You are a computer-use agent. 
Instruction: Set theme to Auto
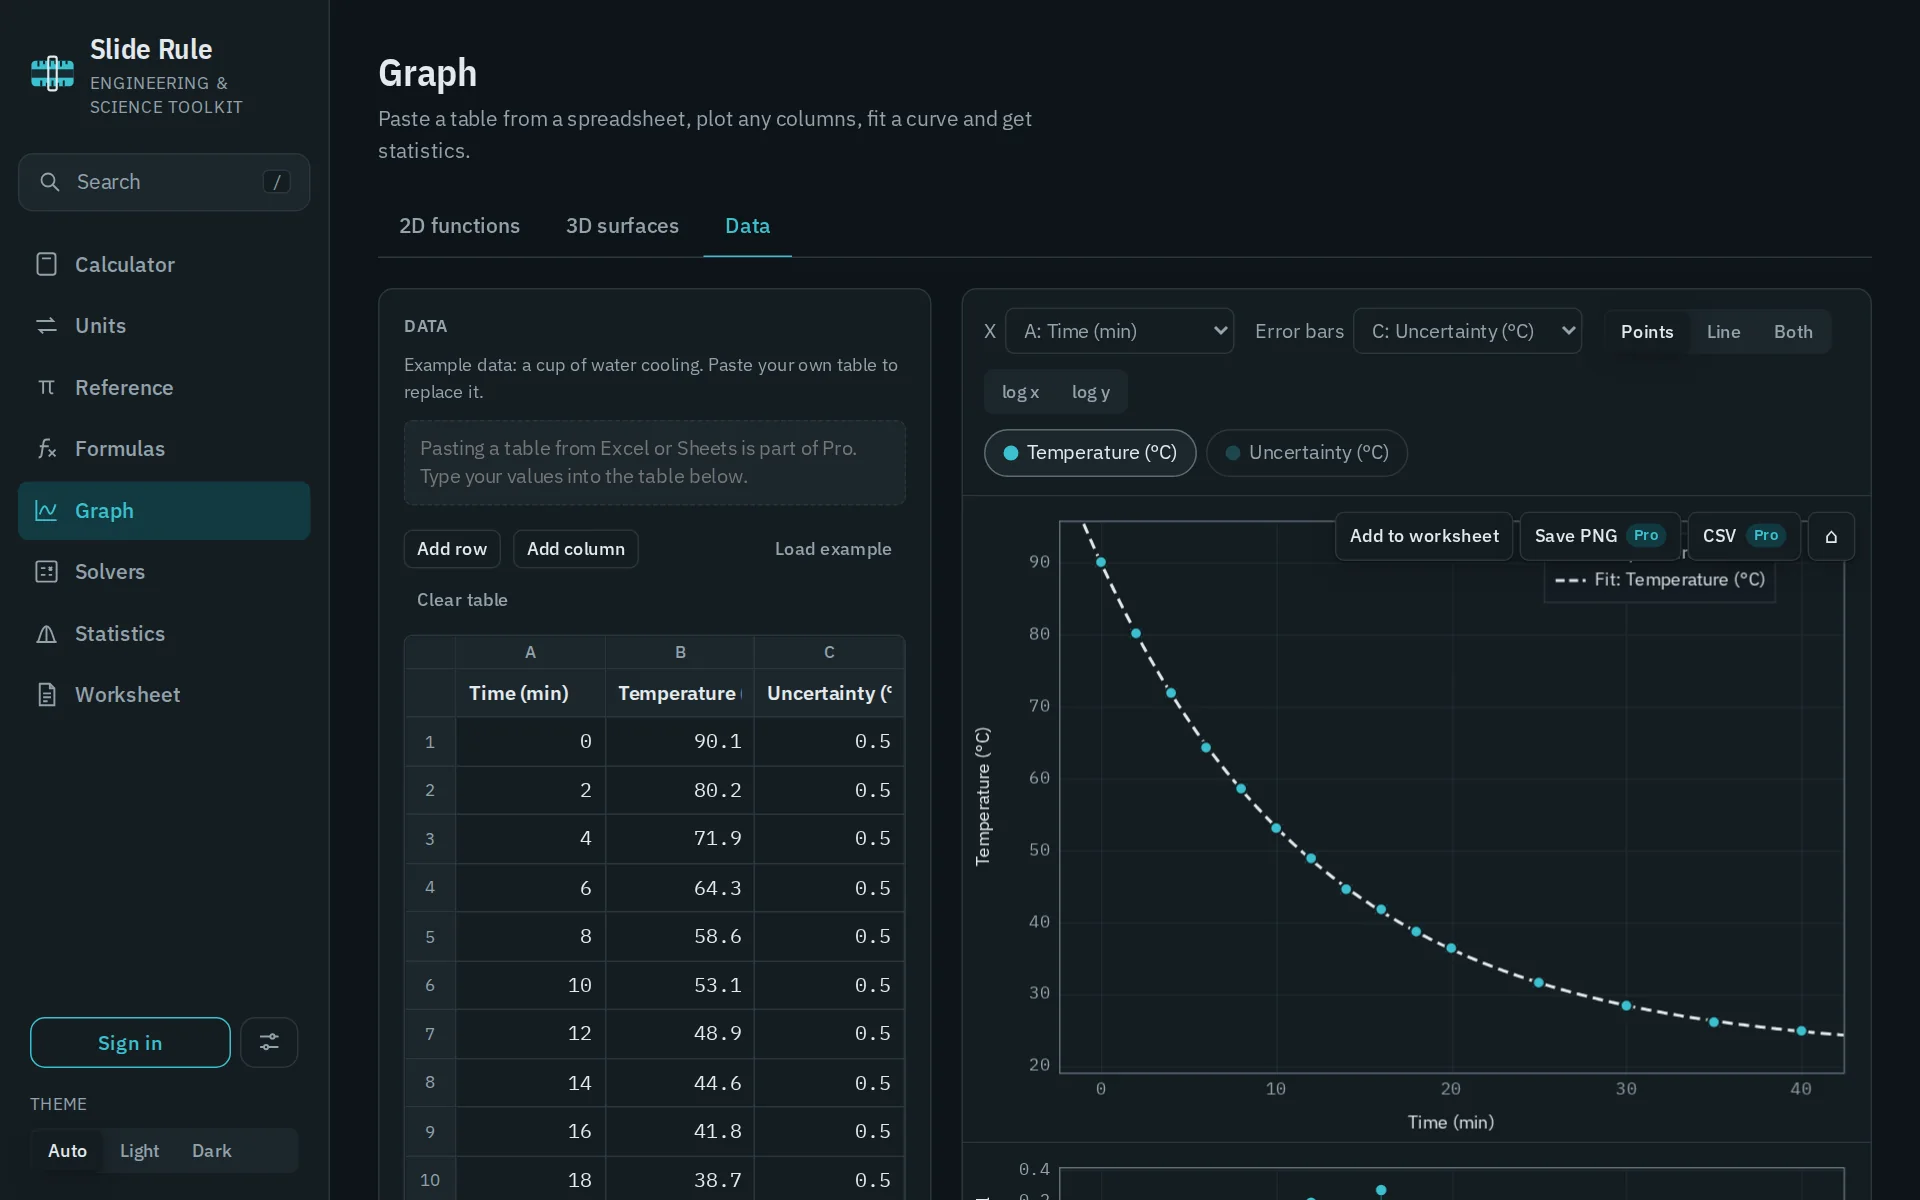[x=67, y=1151]
